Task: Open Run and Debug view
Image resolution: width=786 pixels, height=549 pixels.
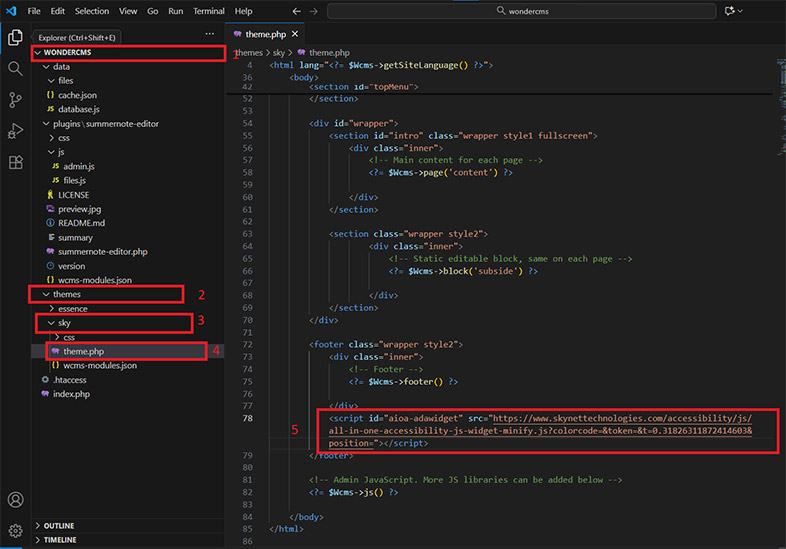Action: coord(16,131)
